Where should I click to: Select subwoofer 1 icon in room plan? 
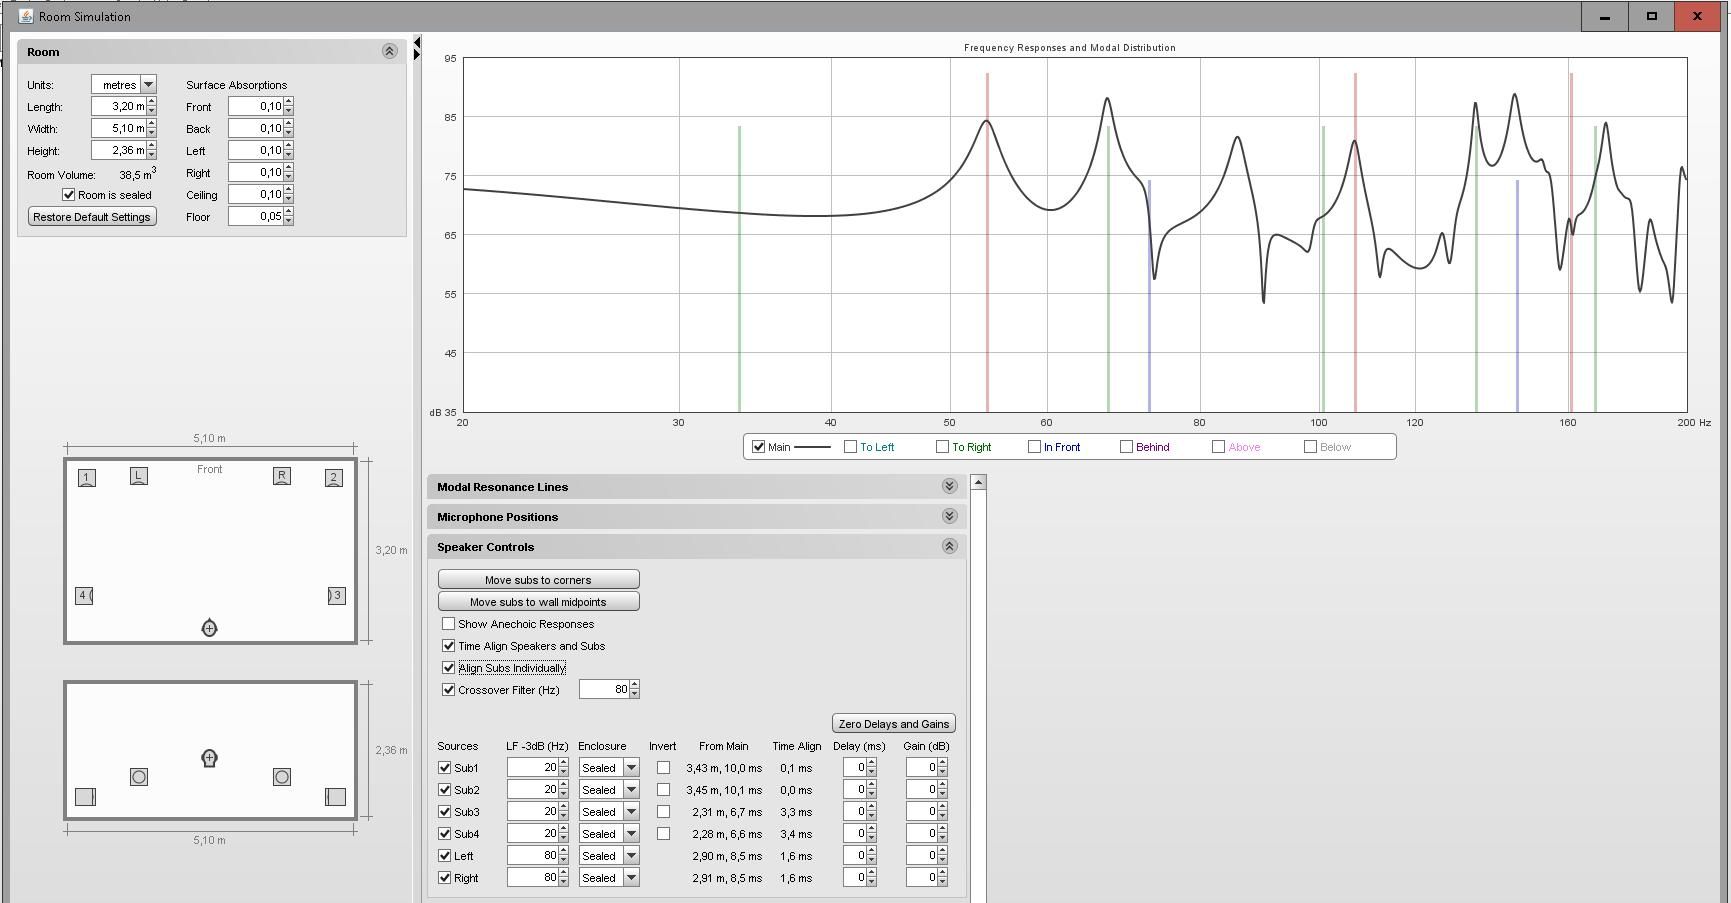(x=87, y=478)
